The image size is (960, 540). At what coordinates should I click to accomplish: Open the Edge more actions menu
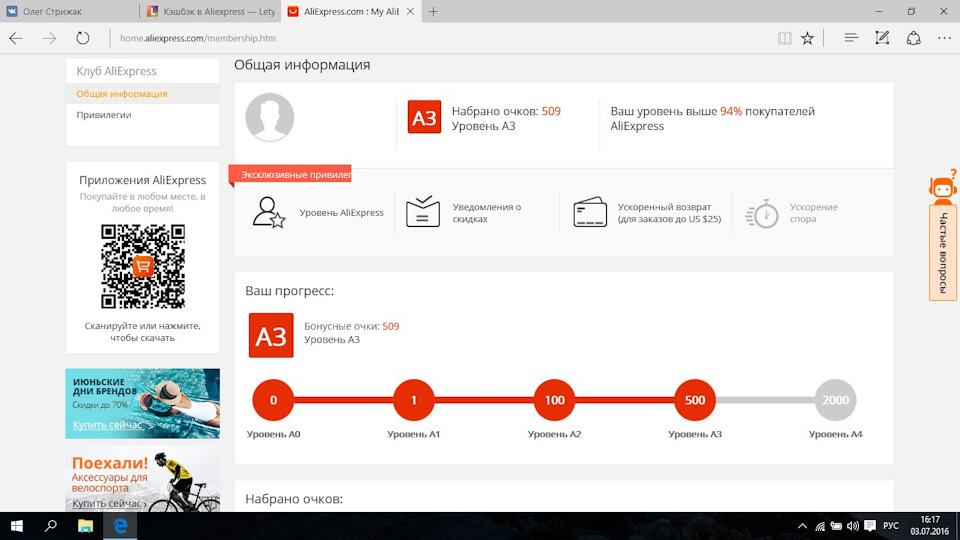(x=944, y=38)
